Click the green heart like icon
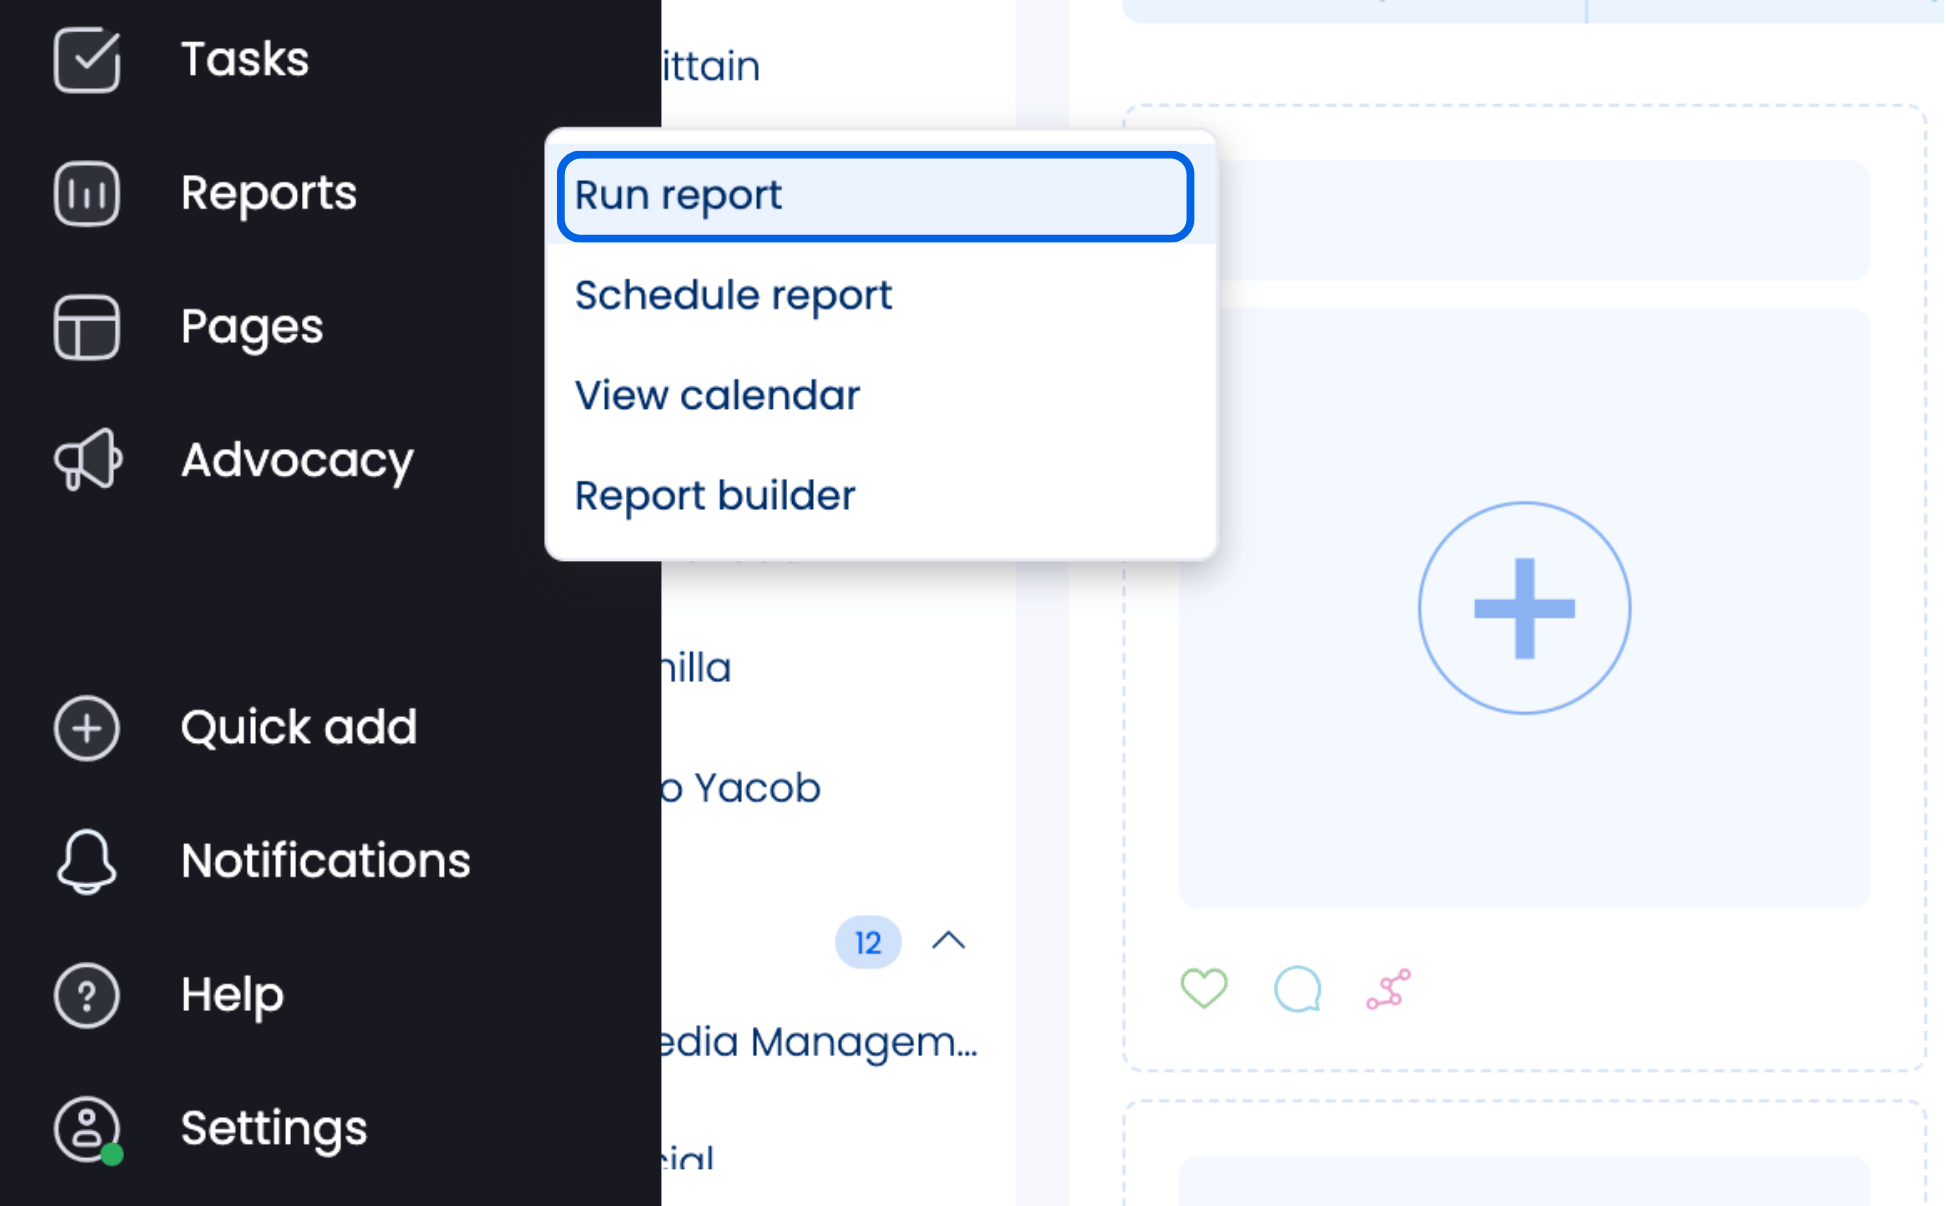Viewport: 1946px width, 1206px height. coord(1204,989)
